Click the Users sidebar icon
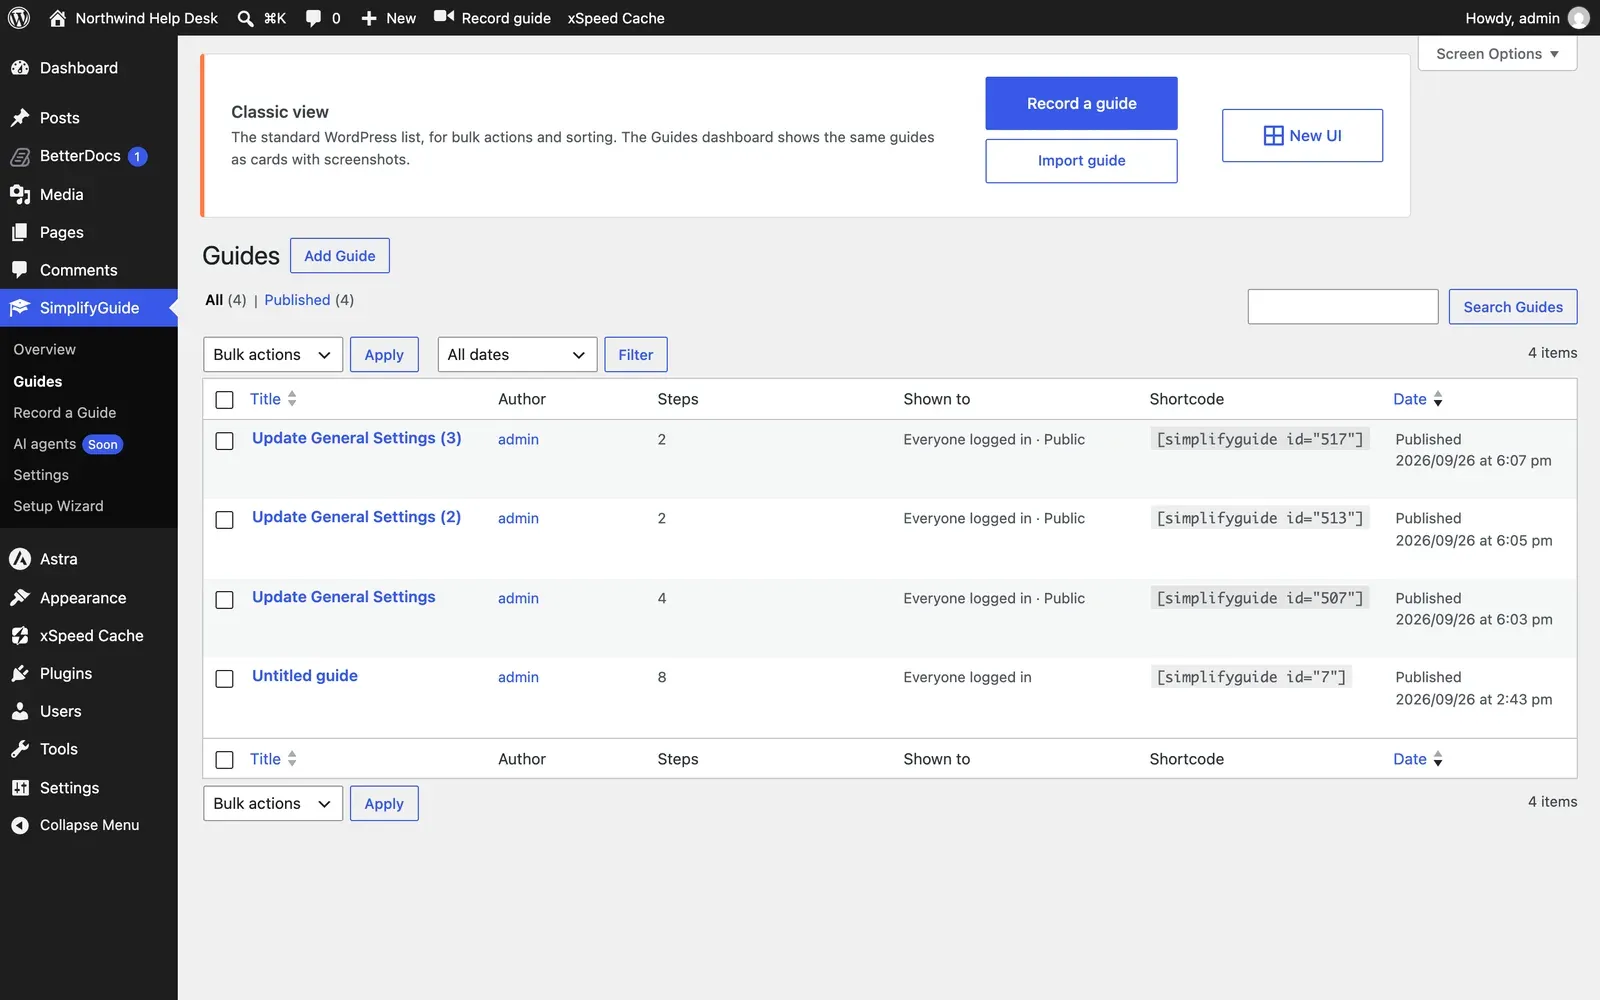The height and width of the screenshot is (1000, 1600). tap(20, 711)
